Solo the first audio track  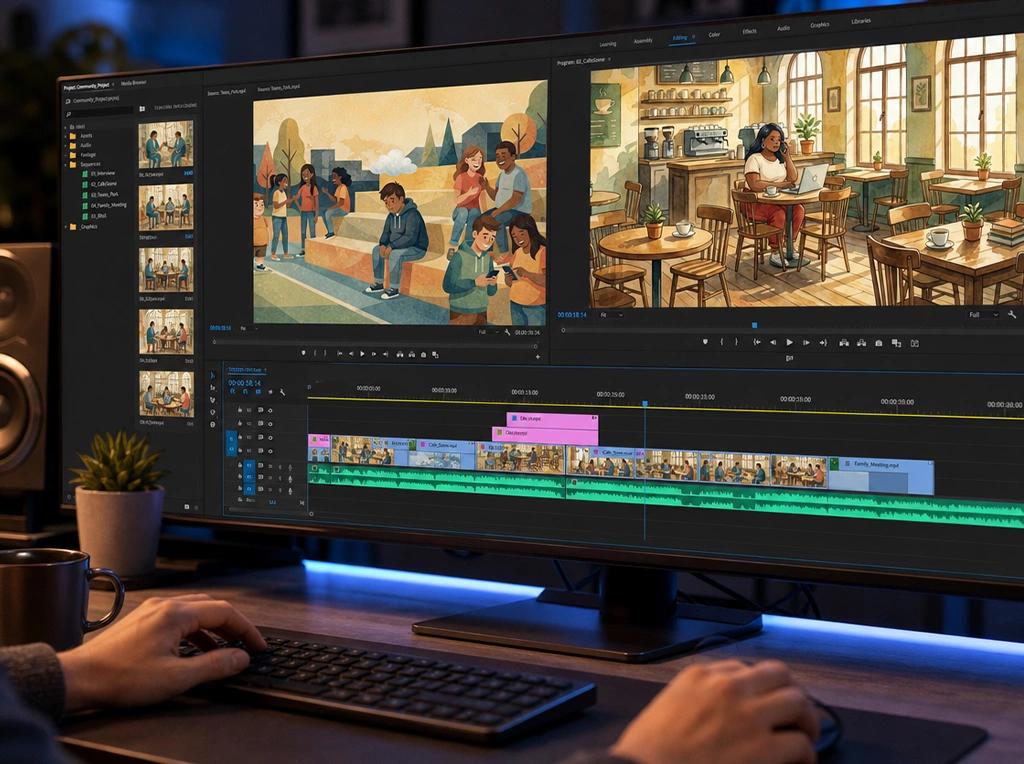pyautogui.click(x=280, y=467)
